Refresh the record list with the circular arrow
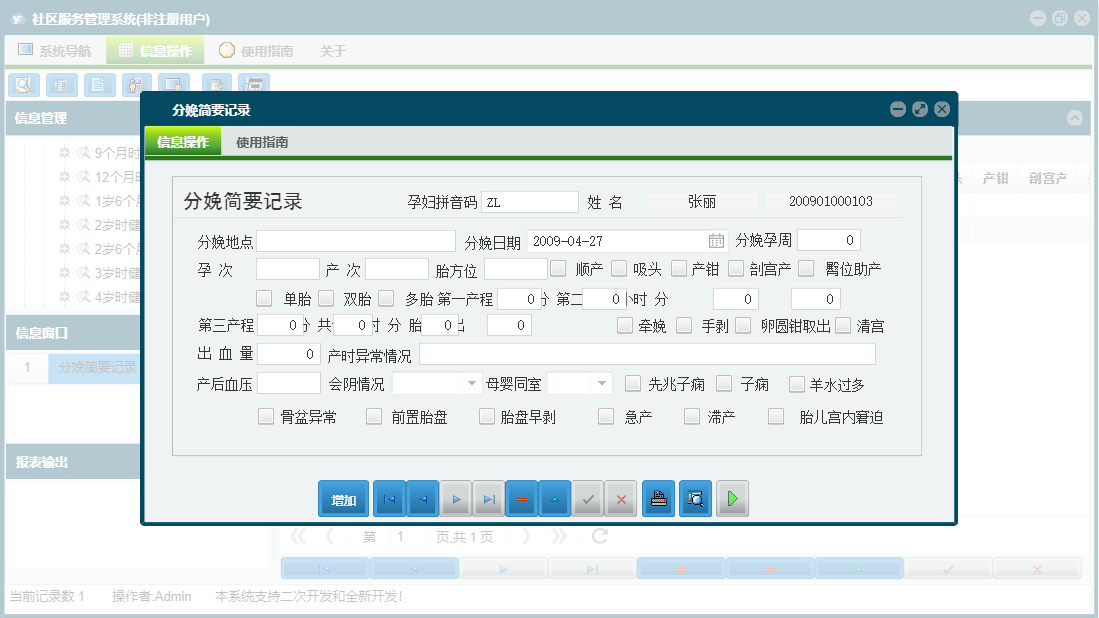This screenshot has width=1099, height=618. [598, 536]
